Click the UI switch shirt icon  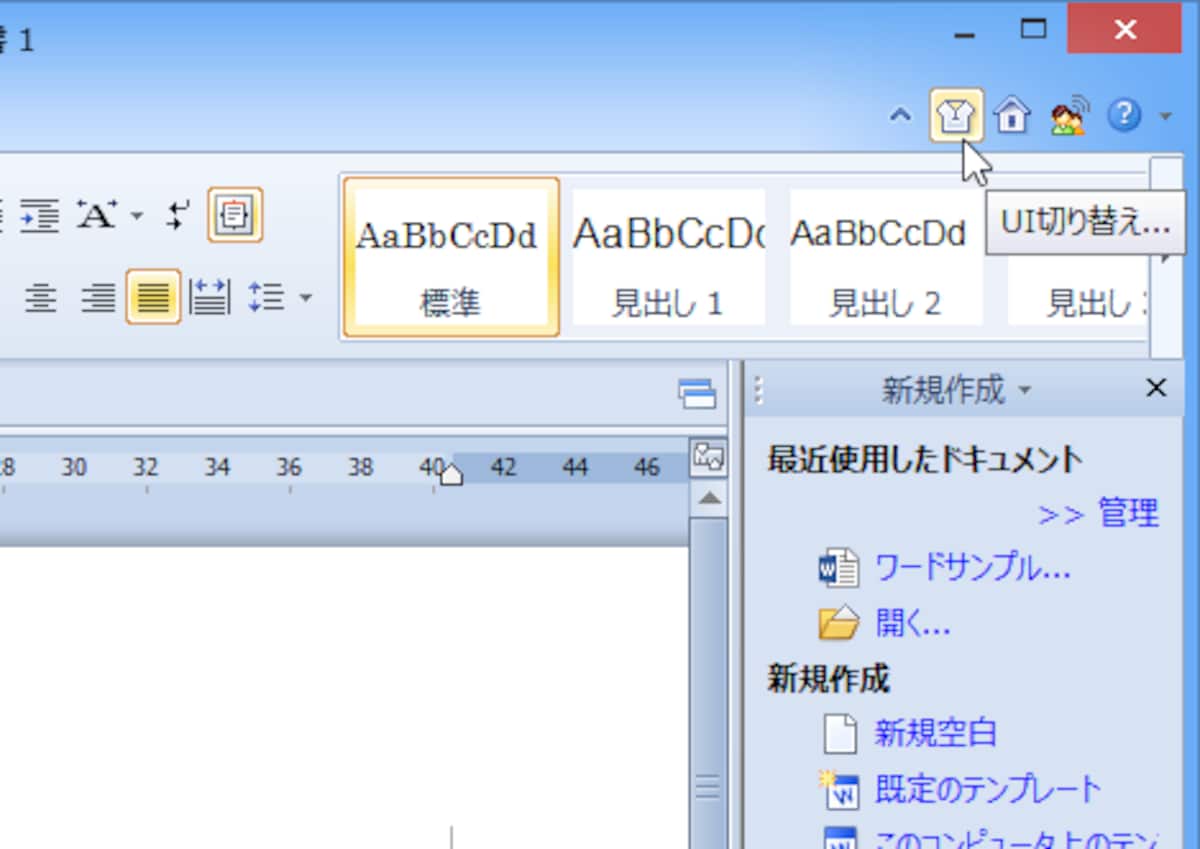click(956, 116)
